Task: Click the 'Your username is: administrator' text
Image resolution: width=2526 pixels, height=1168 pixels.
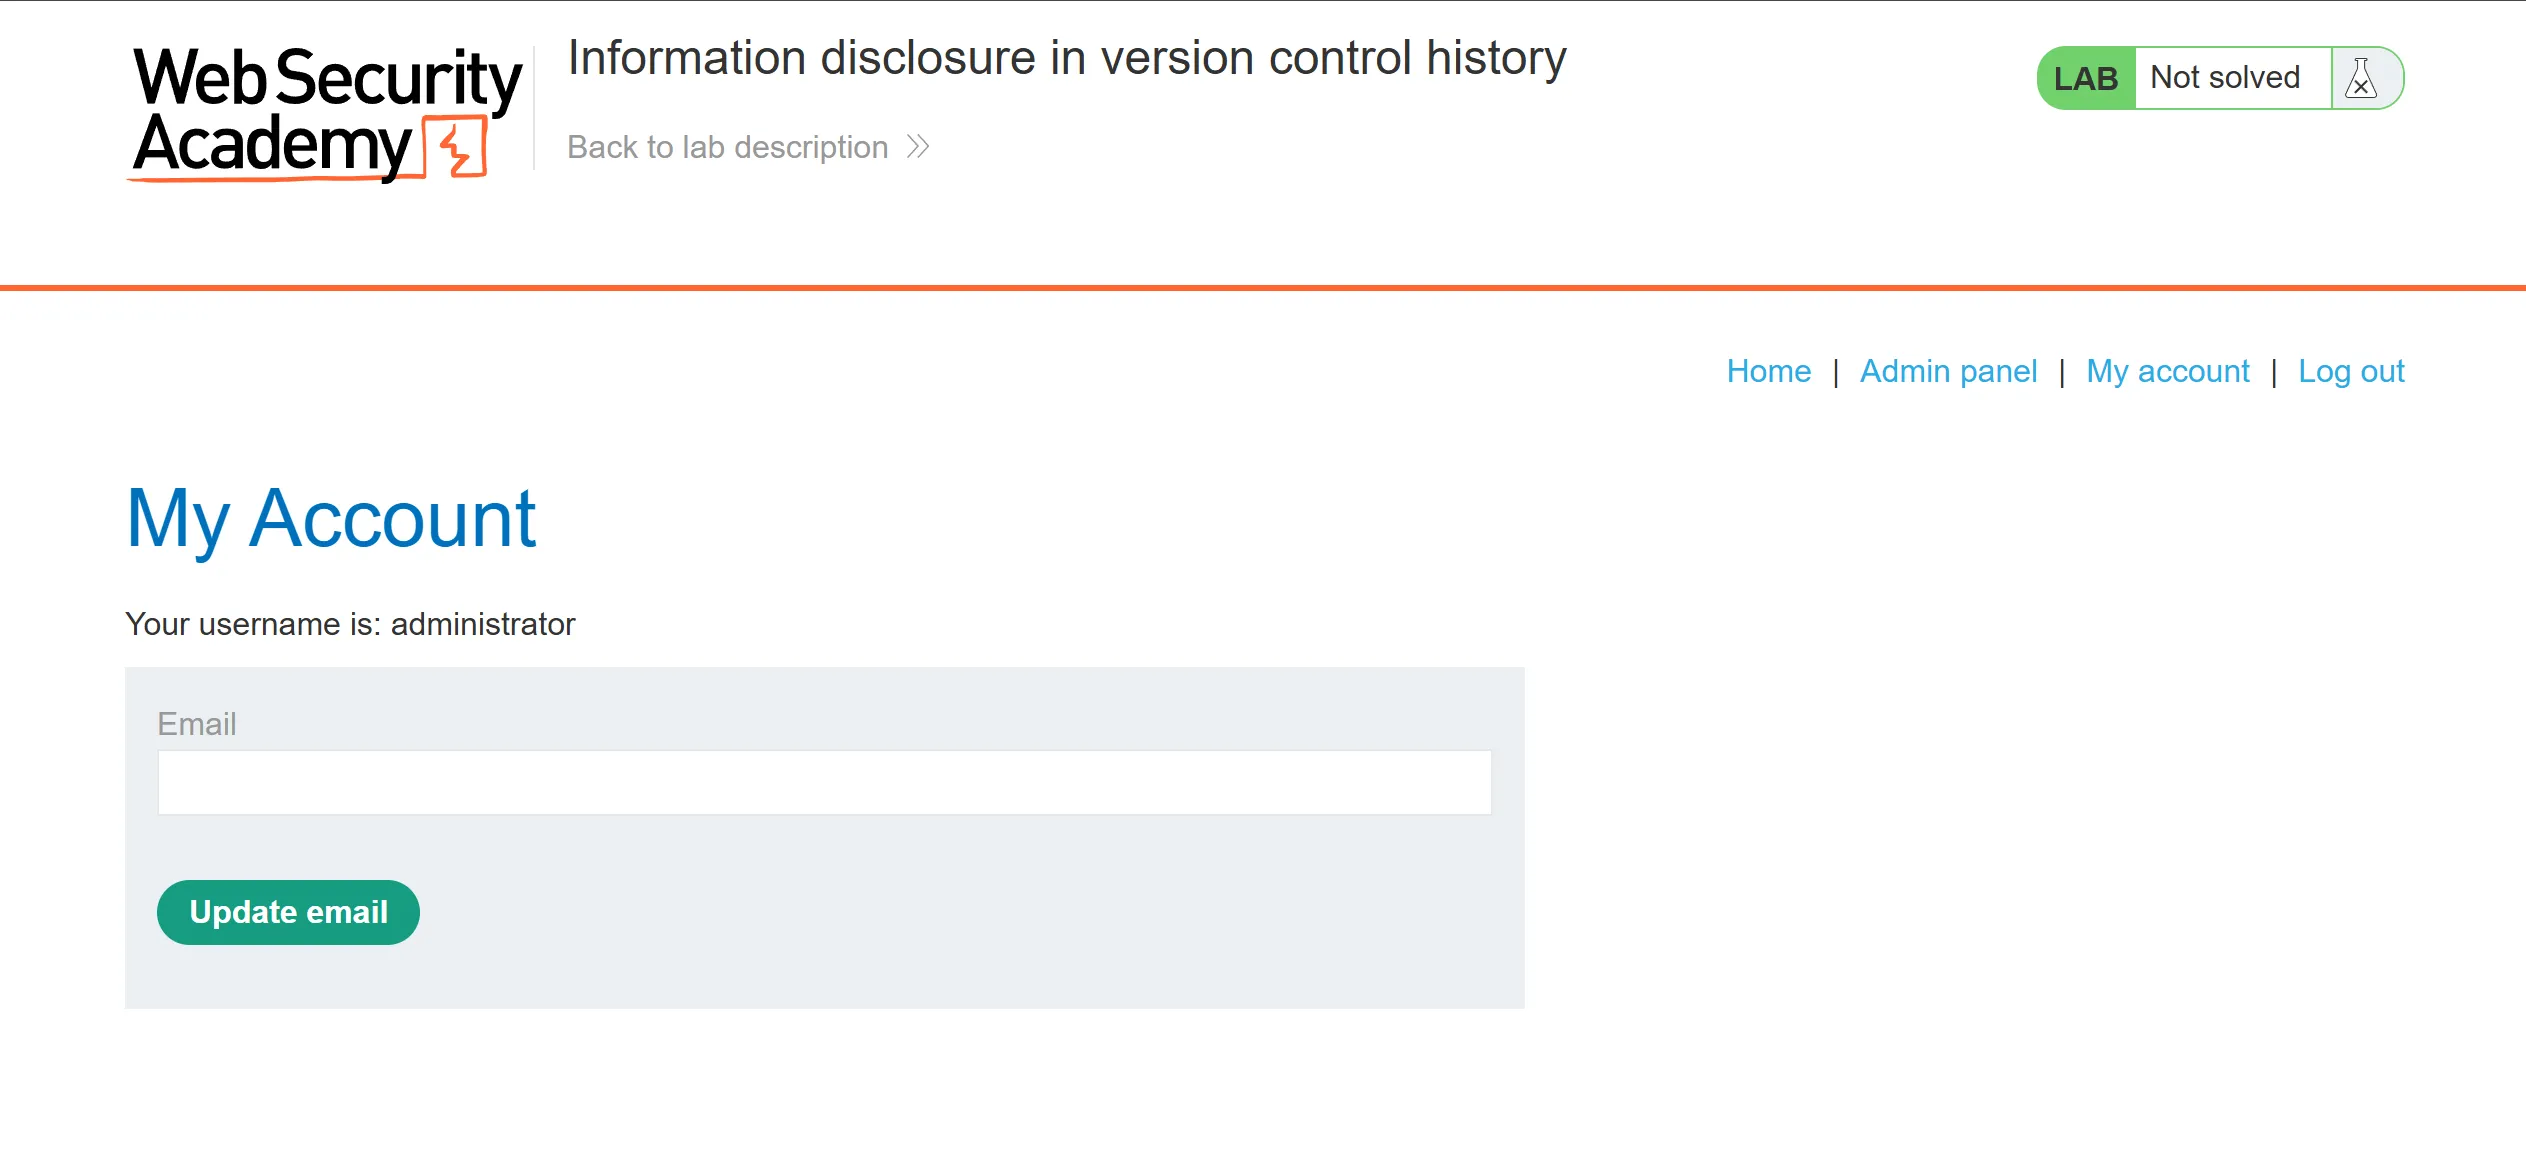Action: point(350,624)
